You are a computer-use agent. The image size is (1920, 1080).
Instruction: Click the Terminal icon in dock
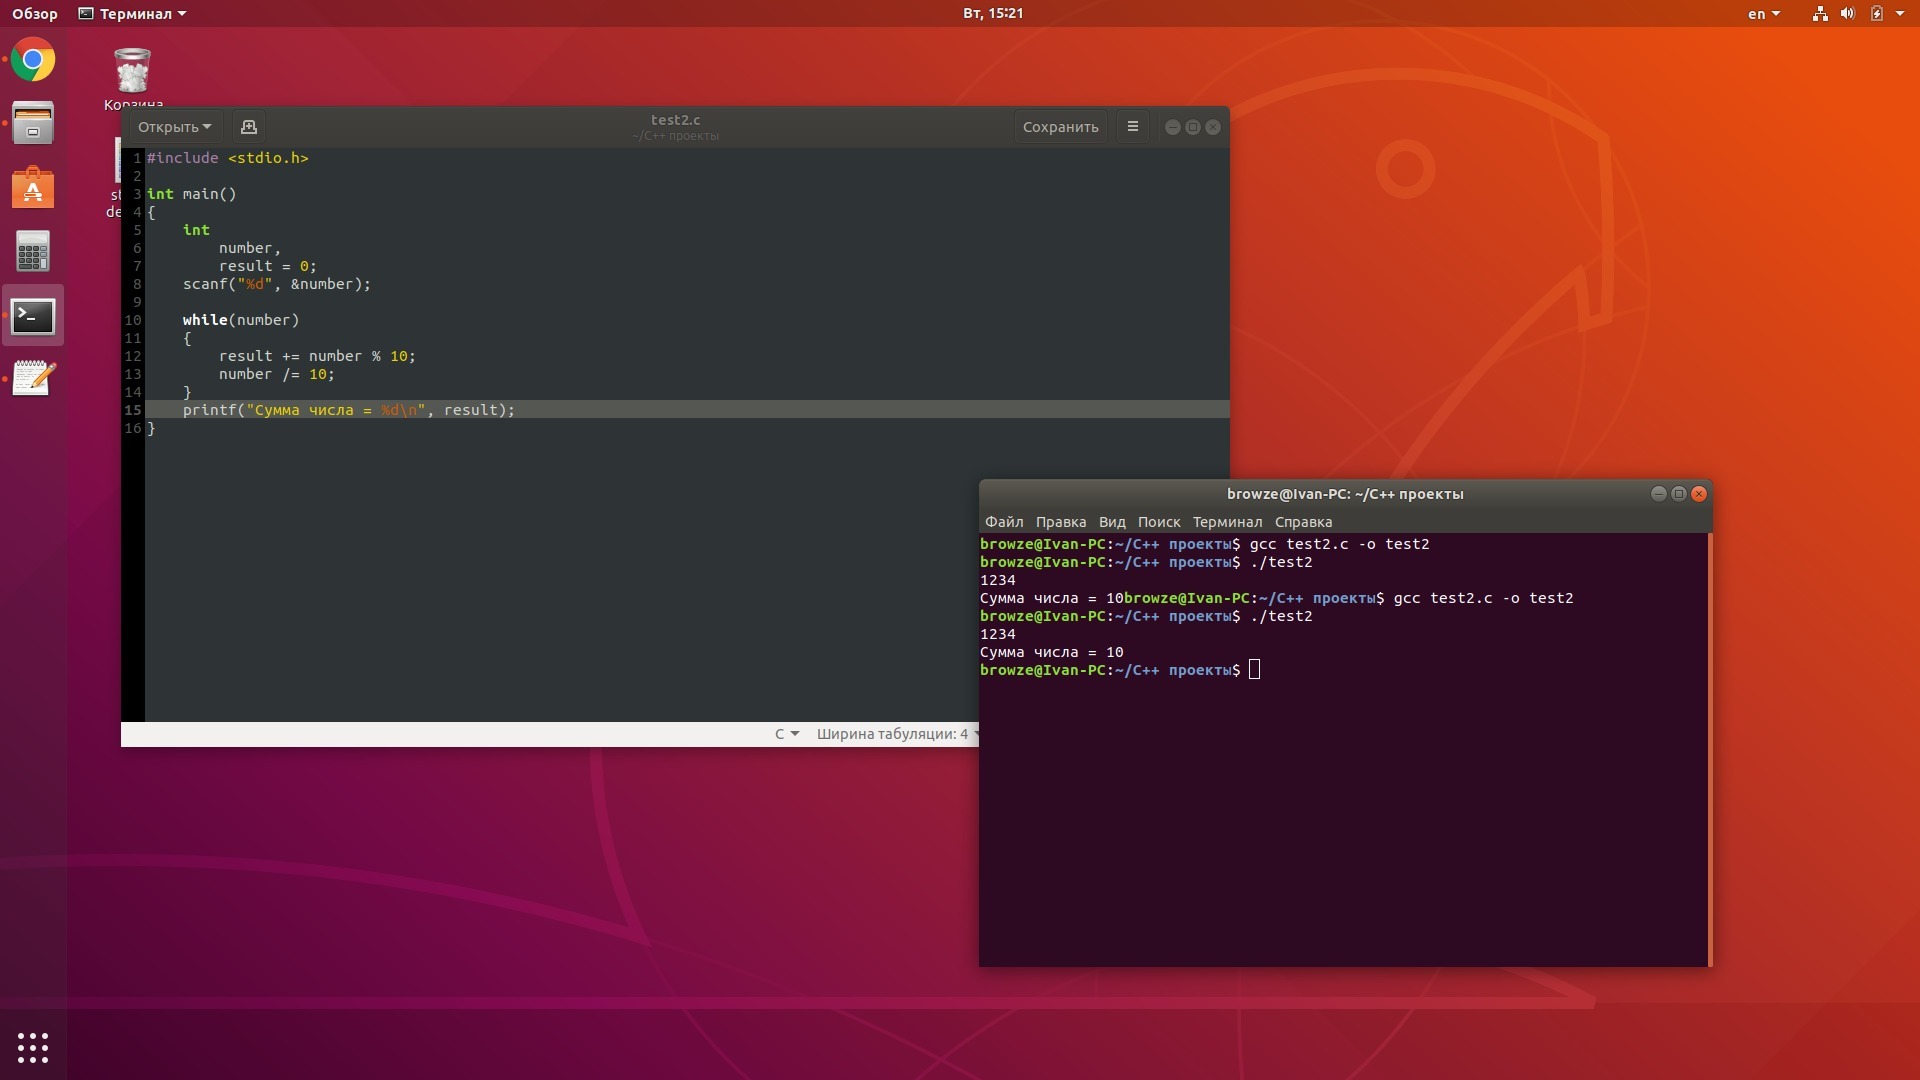pos(33,316)
